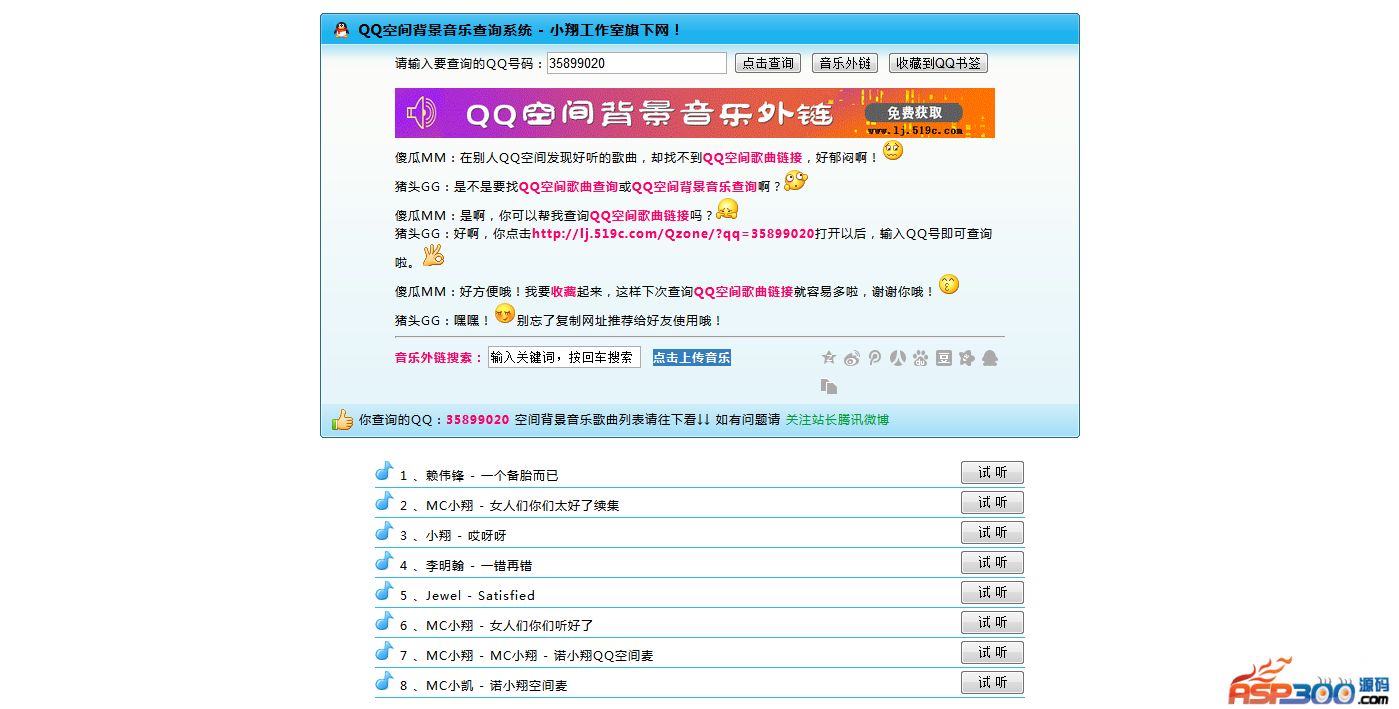Click 点击上传音乐 link
This screenshot has height=709, width=1399.
tap(692, 357)
